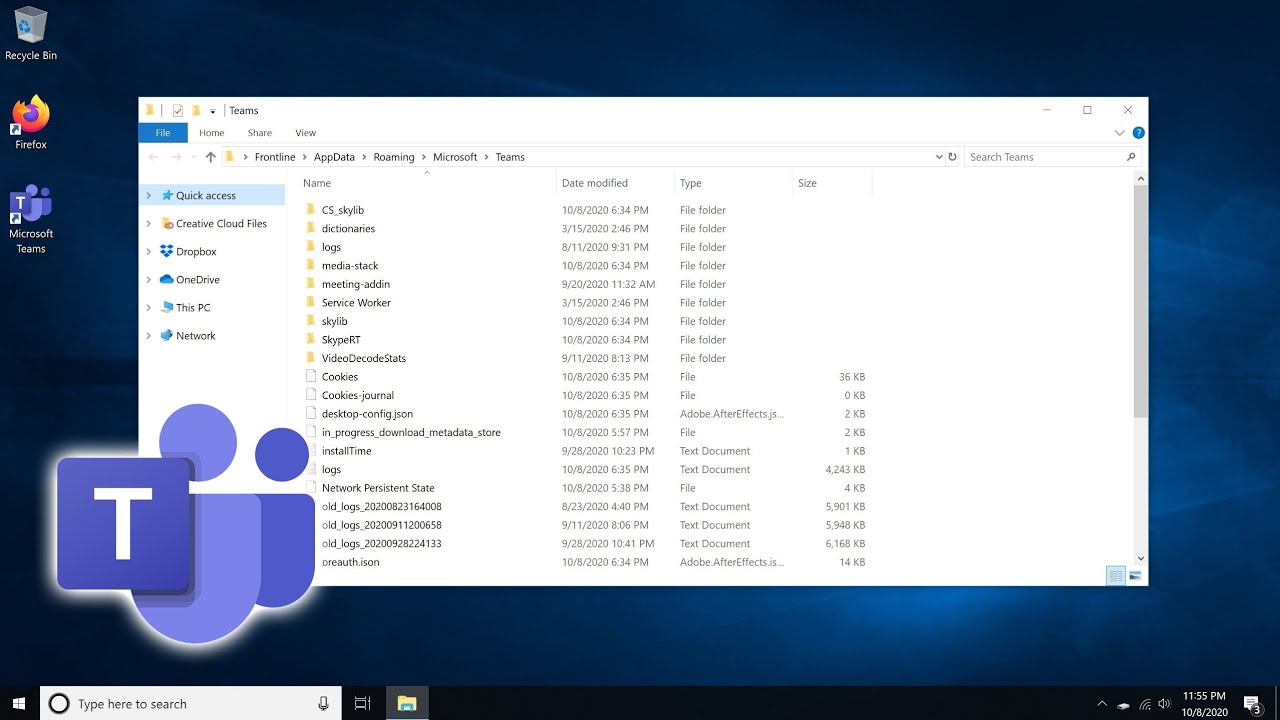The height and width of the screenshot is (720, 1280).
Task: Click the taskbar microphone icon
Action: (x=323, y=704)
